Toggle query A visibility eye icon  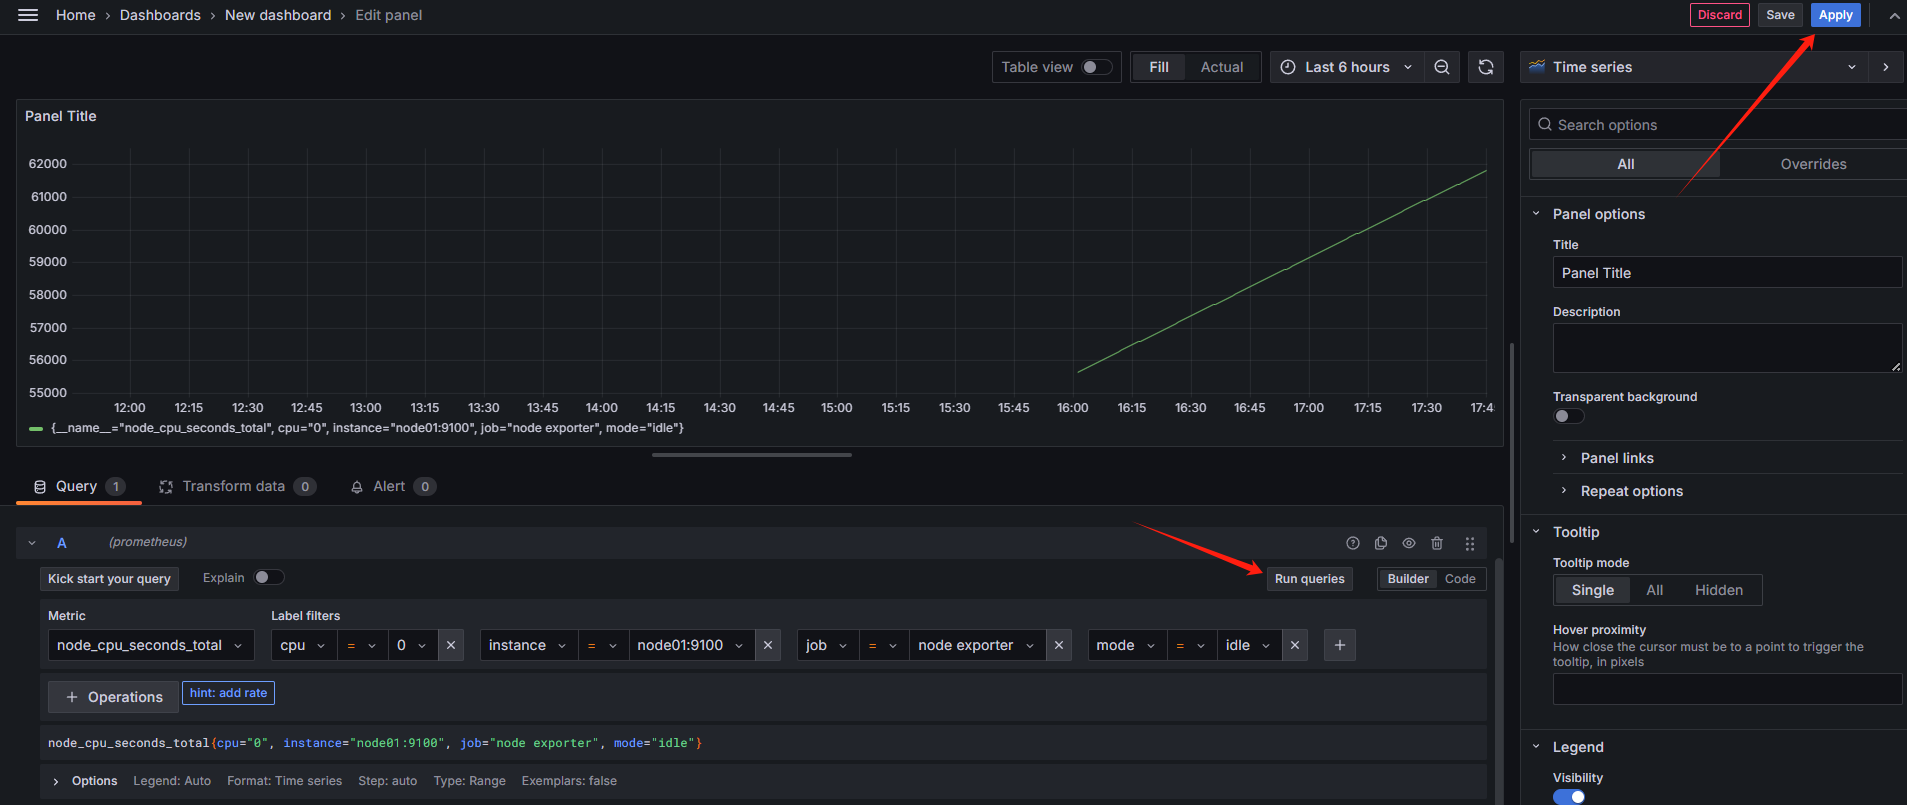coord(1409,543)
